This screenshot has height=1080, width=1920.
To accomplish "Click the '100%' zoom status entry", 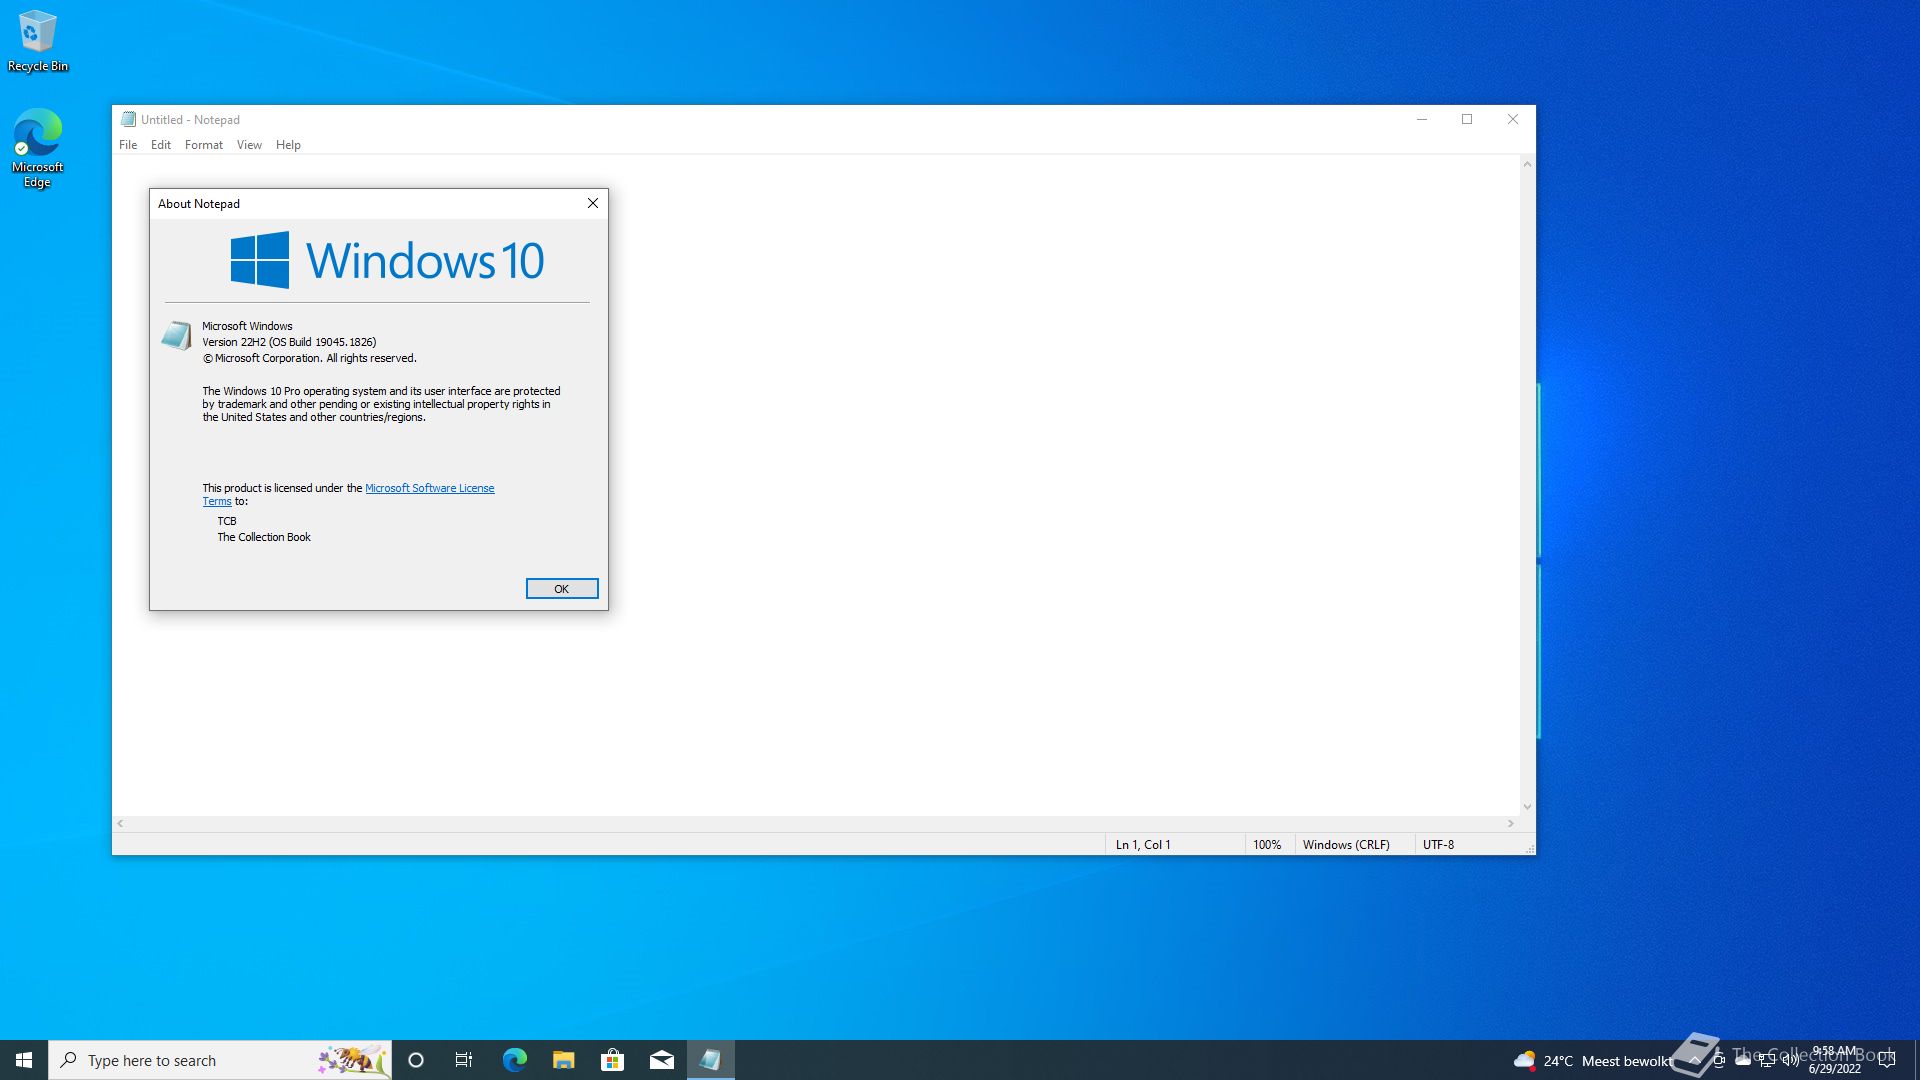I will 1267,845.
